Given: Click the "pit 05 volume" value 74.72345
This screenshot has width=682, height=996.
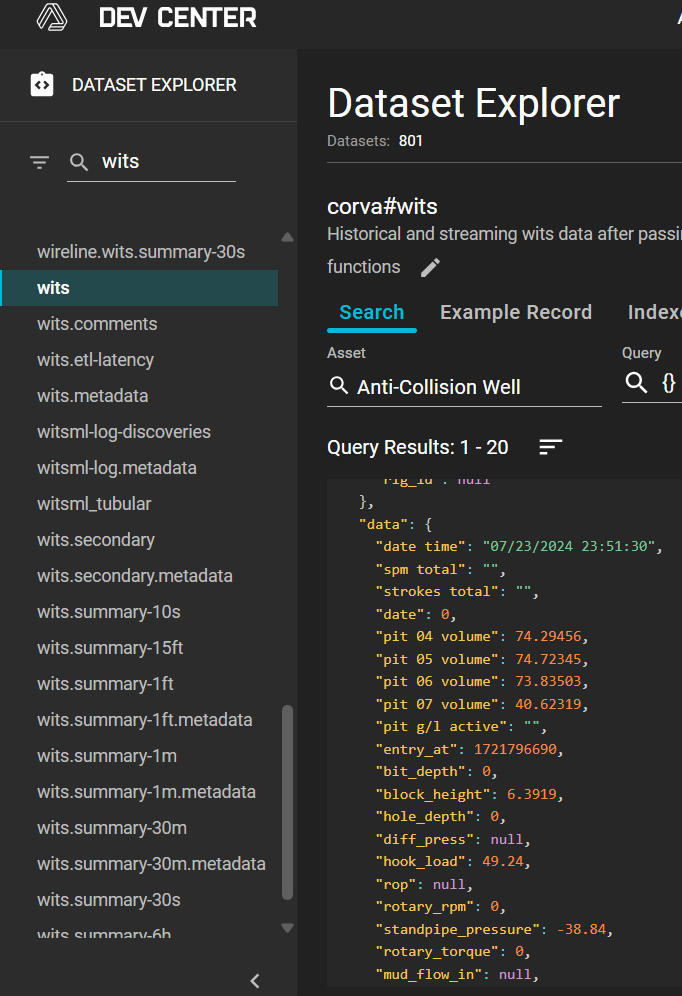Looking at the screenshot, I should coord(549,659).
